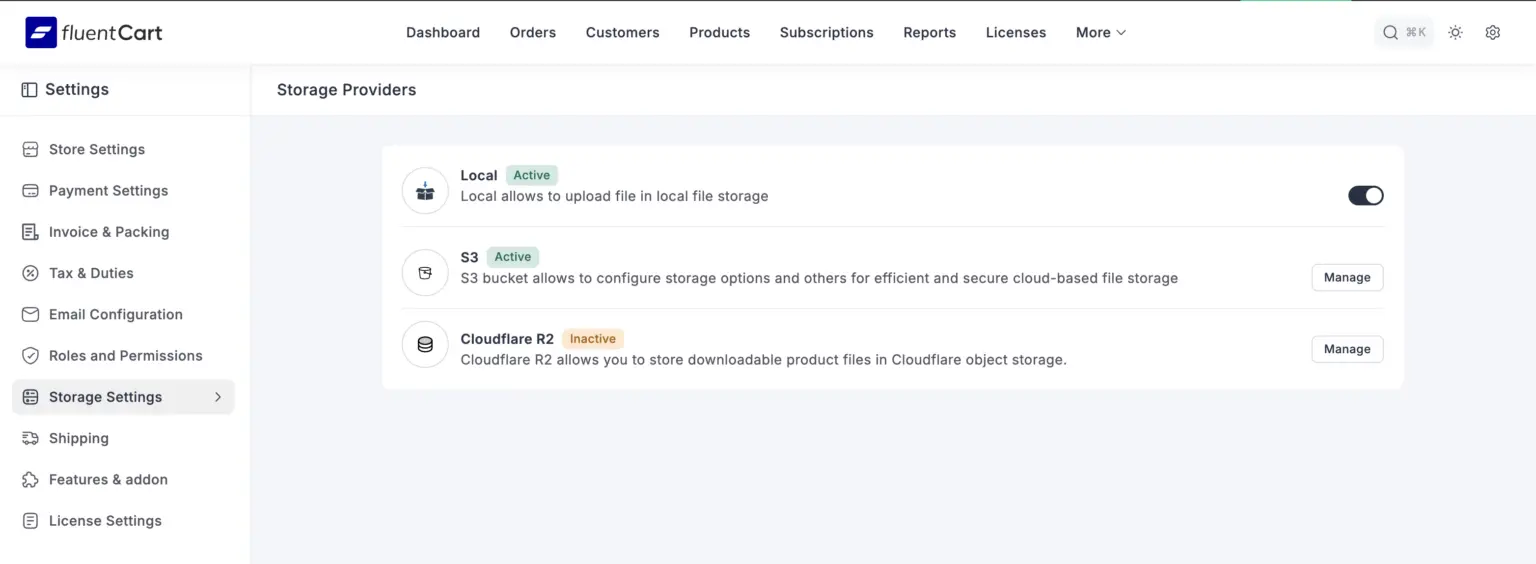Click the Local storage provider icon
The width and height of the screenshot is (1536, 564).
point(425,191)
